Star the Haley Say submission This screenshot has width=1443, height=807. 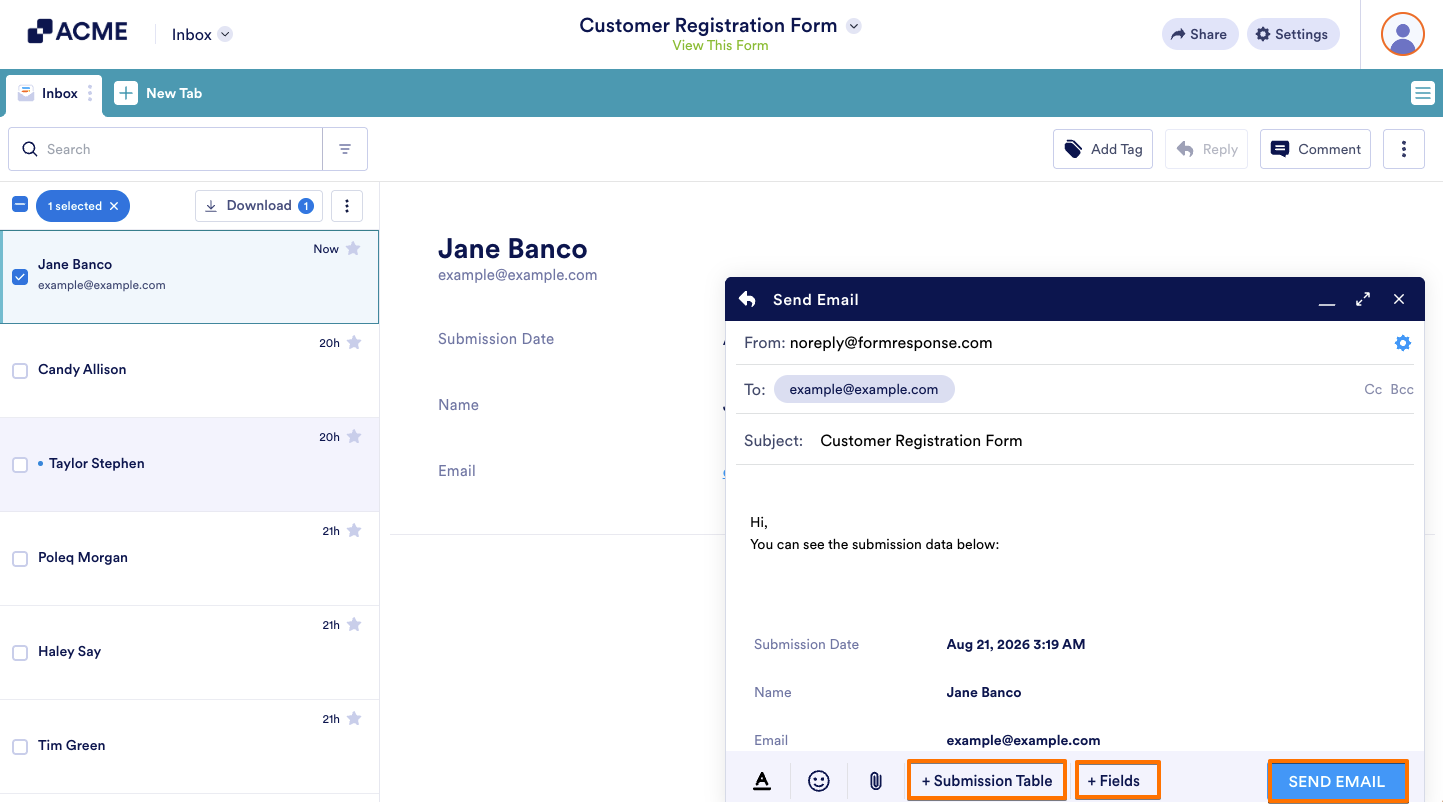353,625
